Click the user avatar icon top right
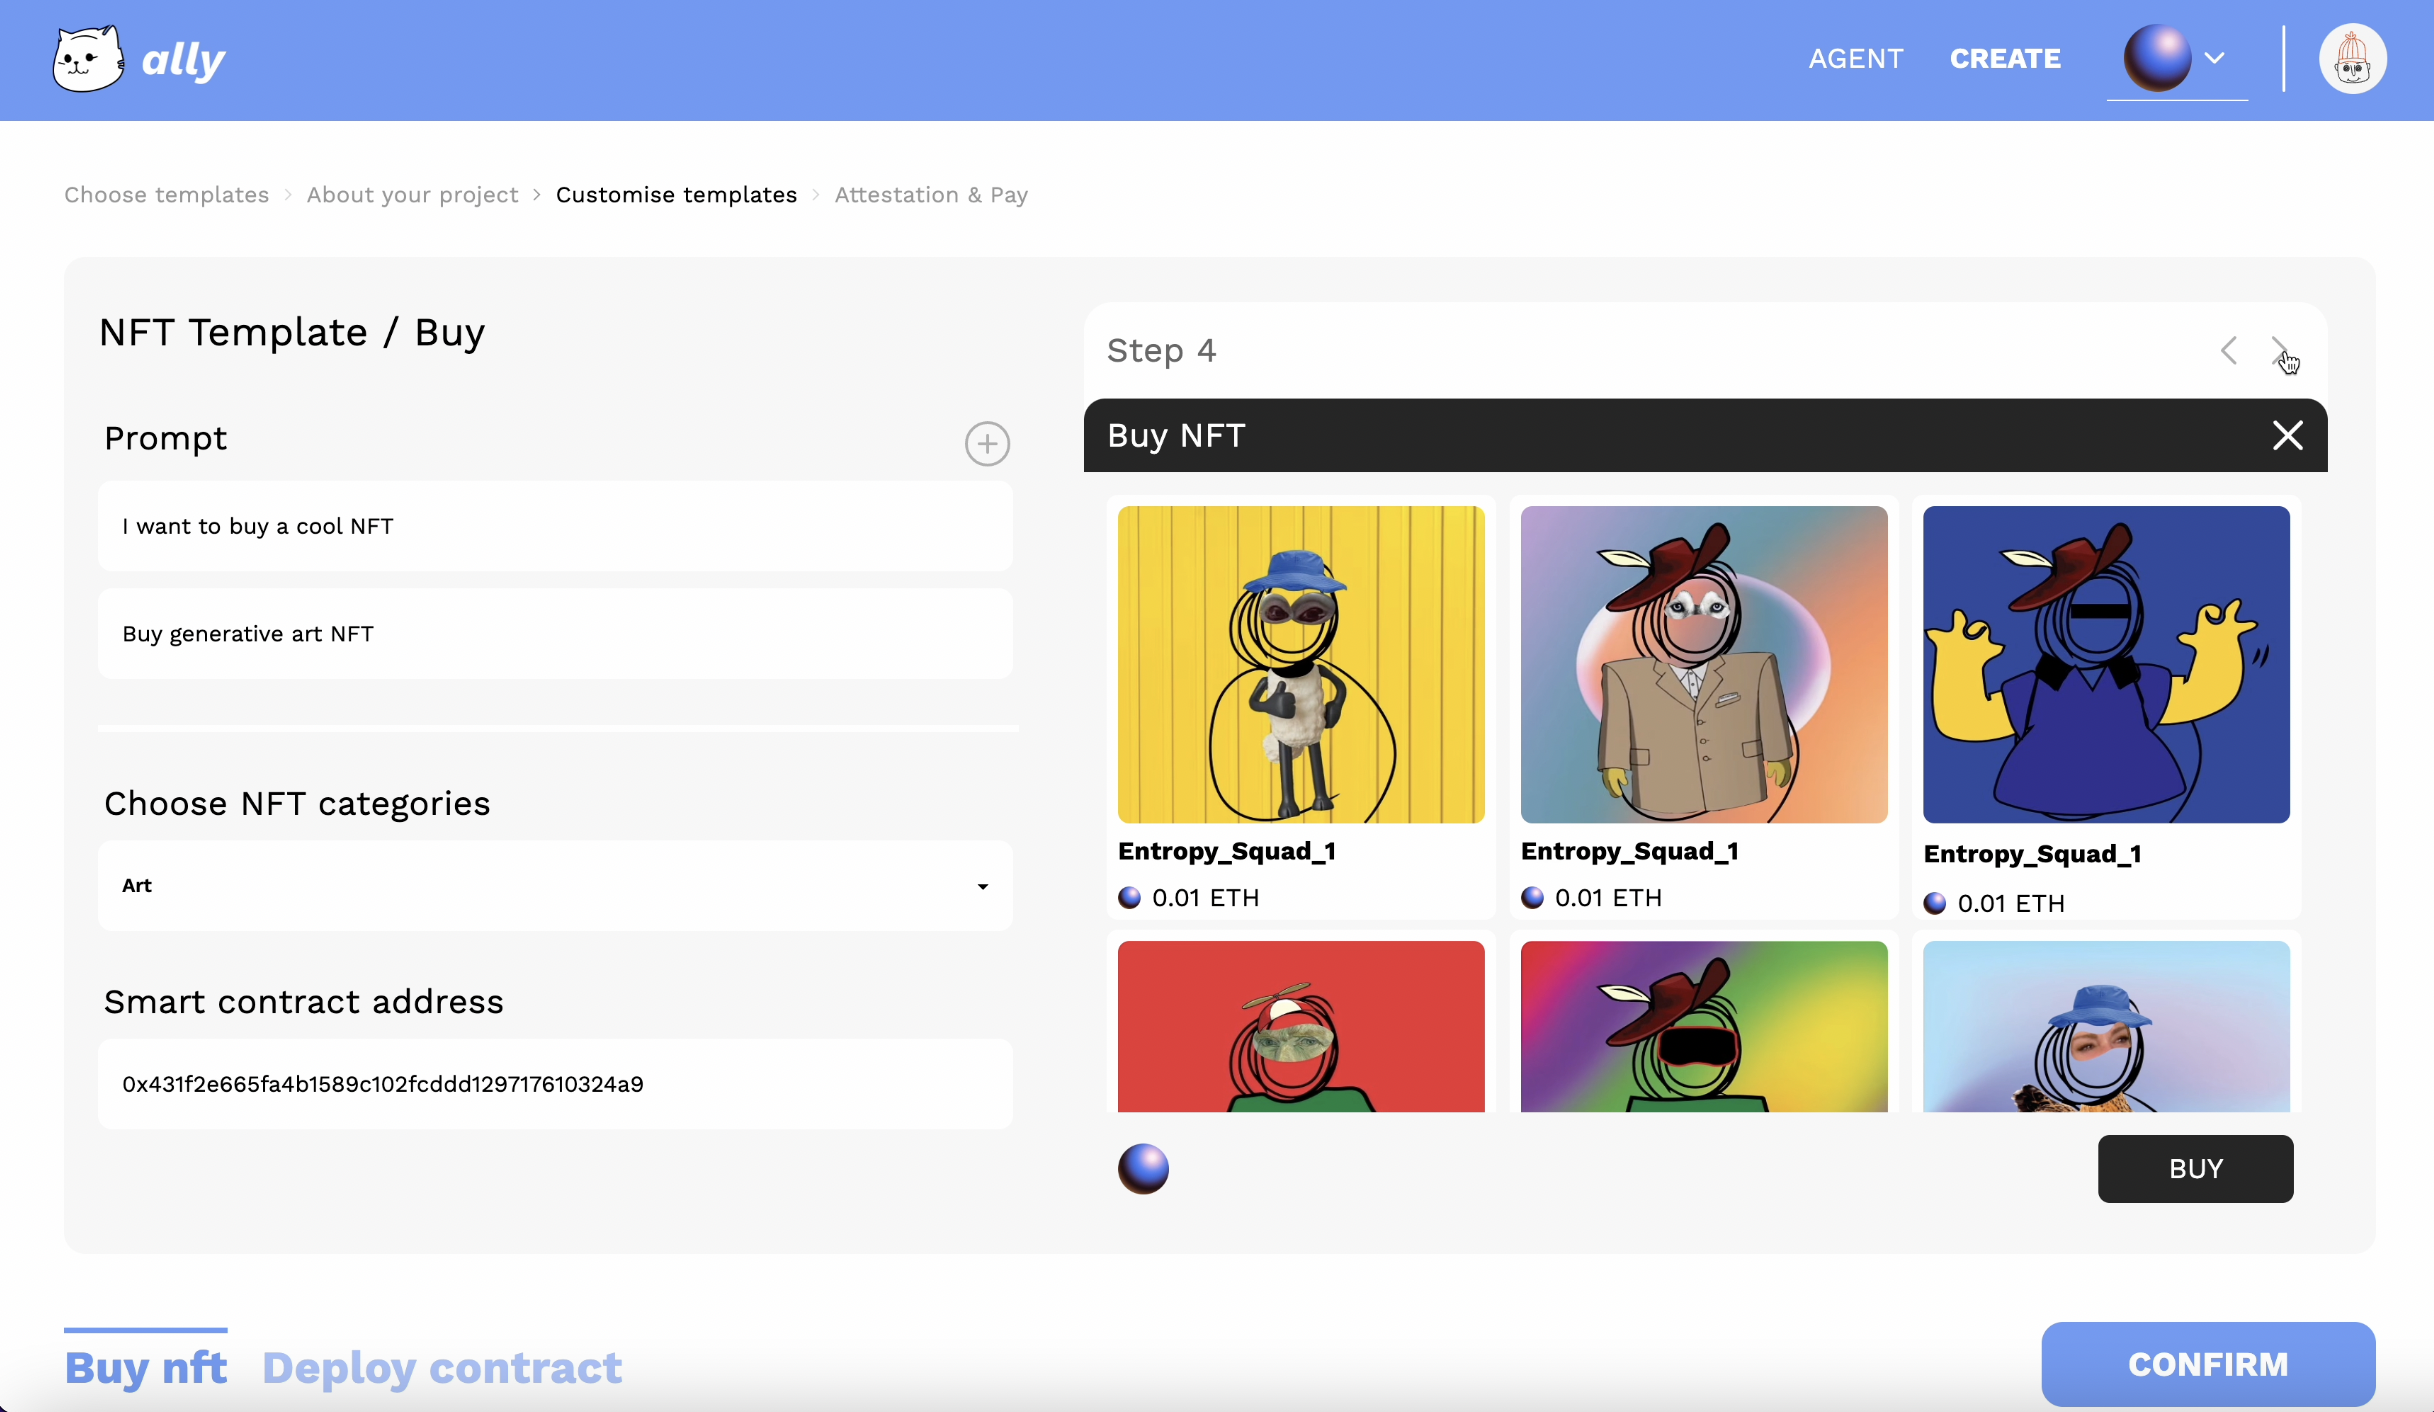This screenshot has width=2434, height=1412. coord(2353,57)
